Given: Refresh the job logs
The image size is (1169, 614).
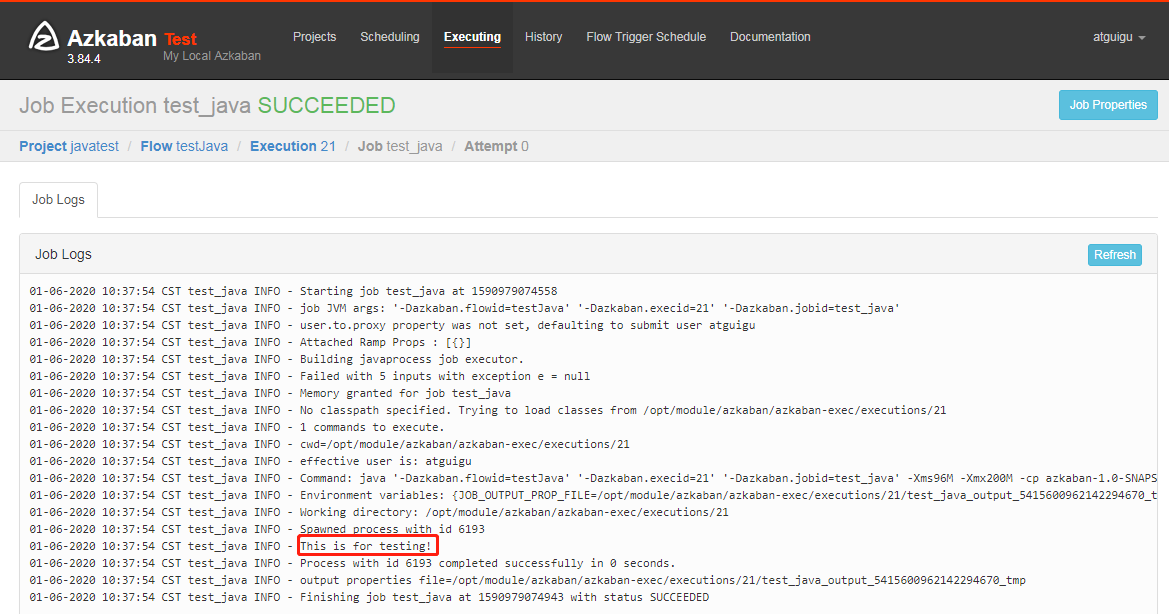Looking at the screenshot, I should [x=1115, y=255].
